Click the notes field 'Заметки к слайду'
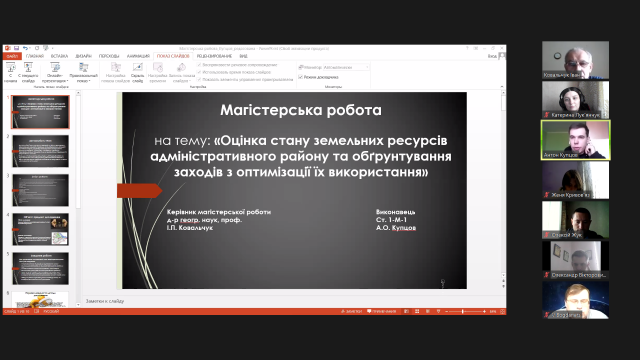The width and height of the screenshot is (640, 360). click(x=105, y=301)
